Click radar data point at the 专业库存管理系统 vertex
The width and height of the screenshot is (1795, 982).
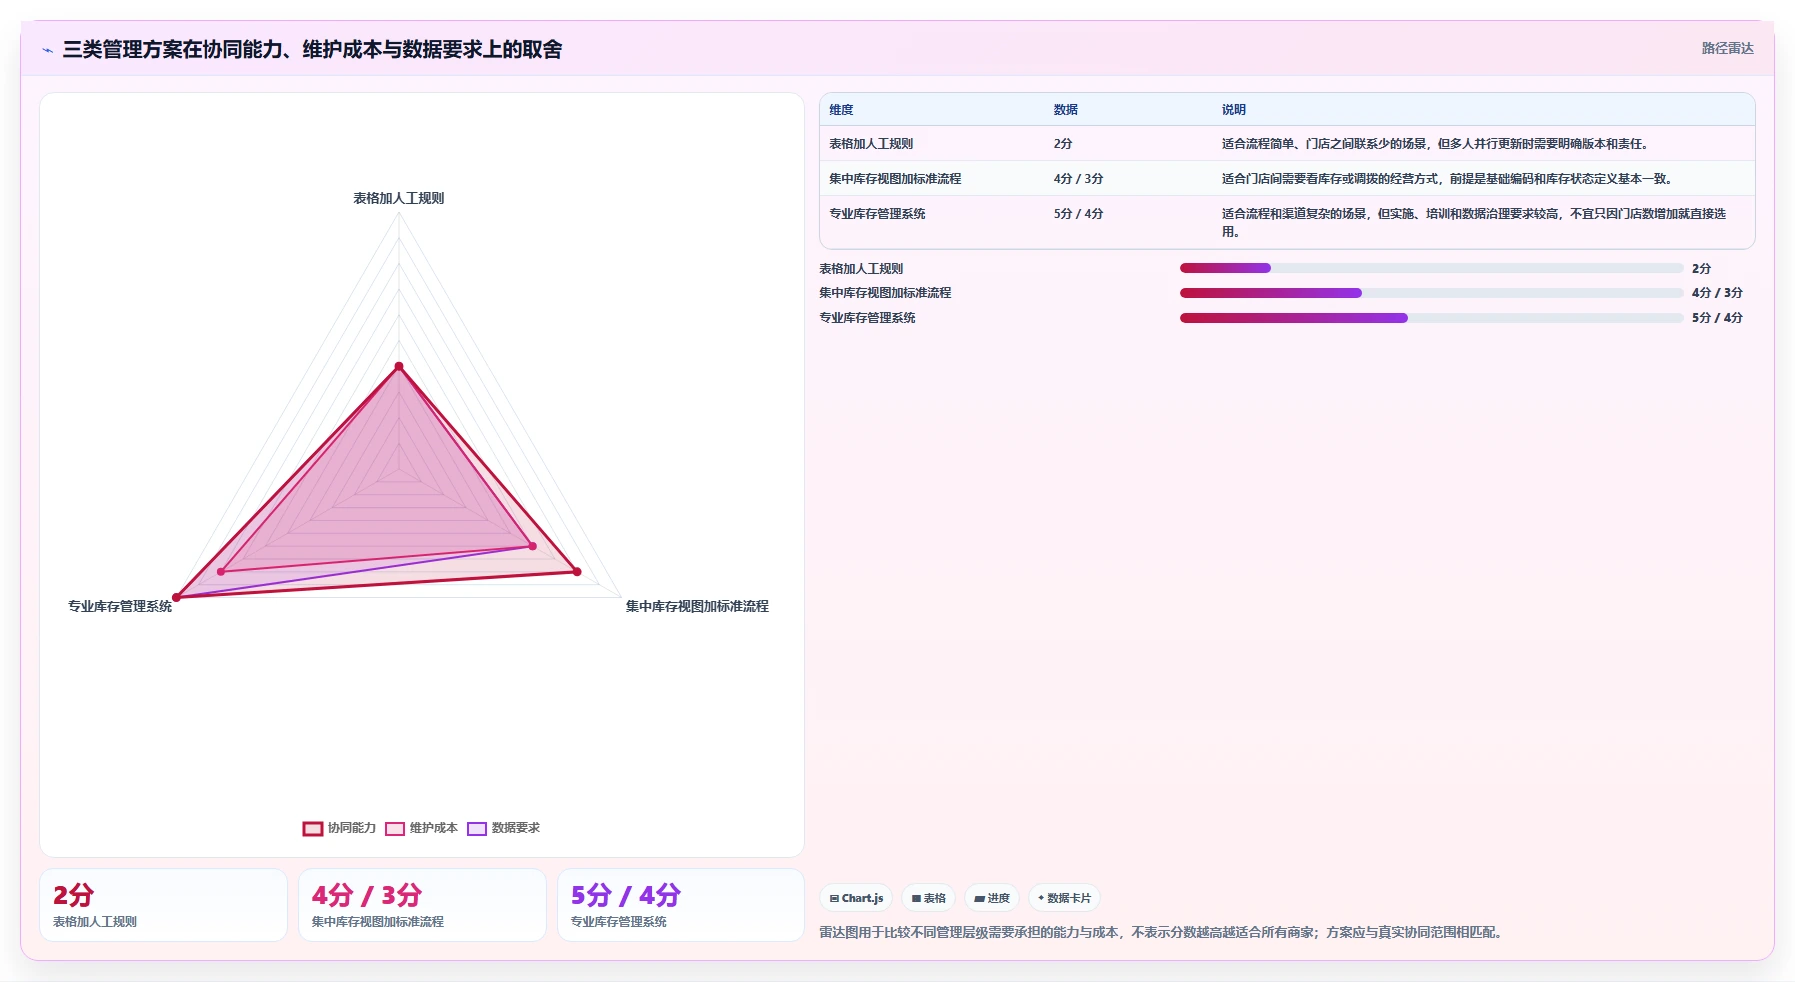[x=176, y=598]
